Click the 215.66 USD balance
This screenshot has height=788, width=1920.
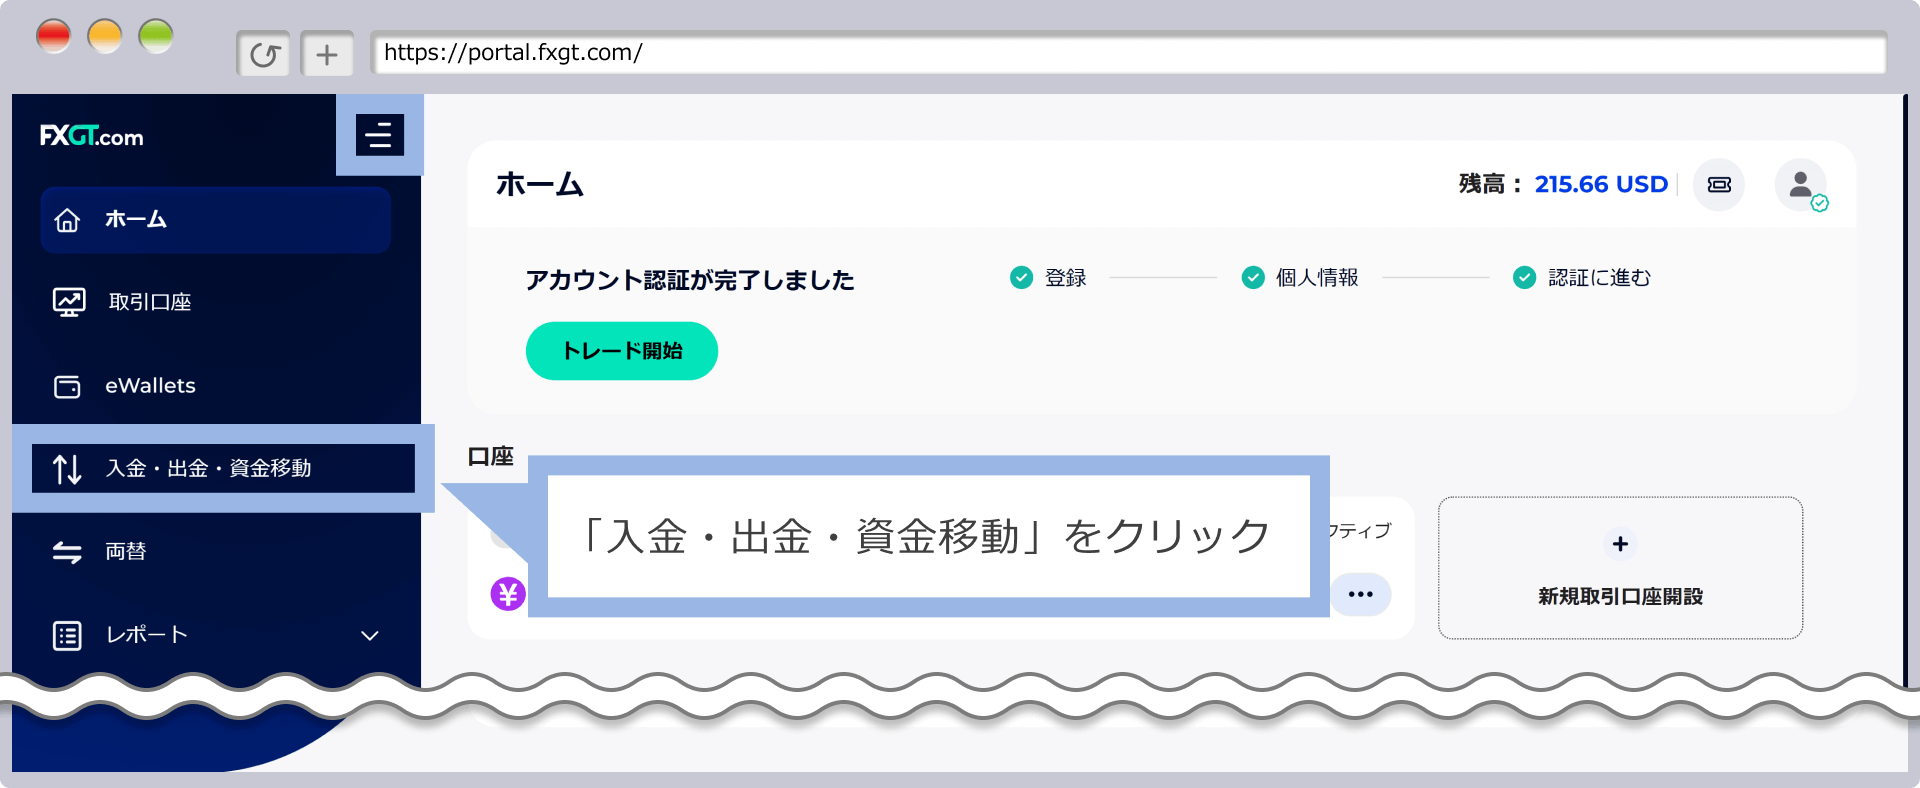point(1601,184)
